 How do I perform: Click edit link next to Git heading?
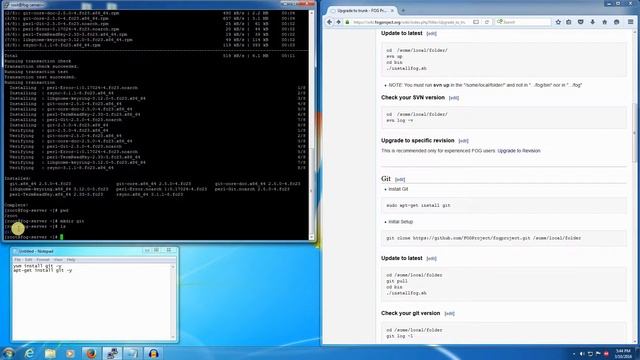400,180
